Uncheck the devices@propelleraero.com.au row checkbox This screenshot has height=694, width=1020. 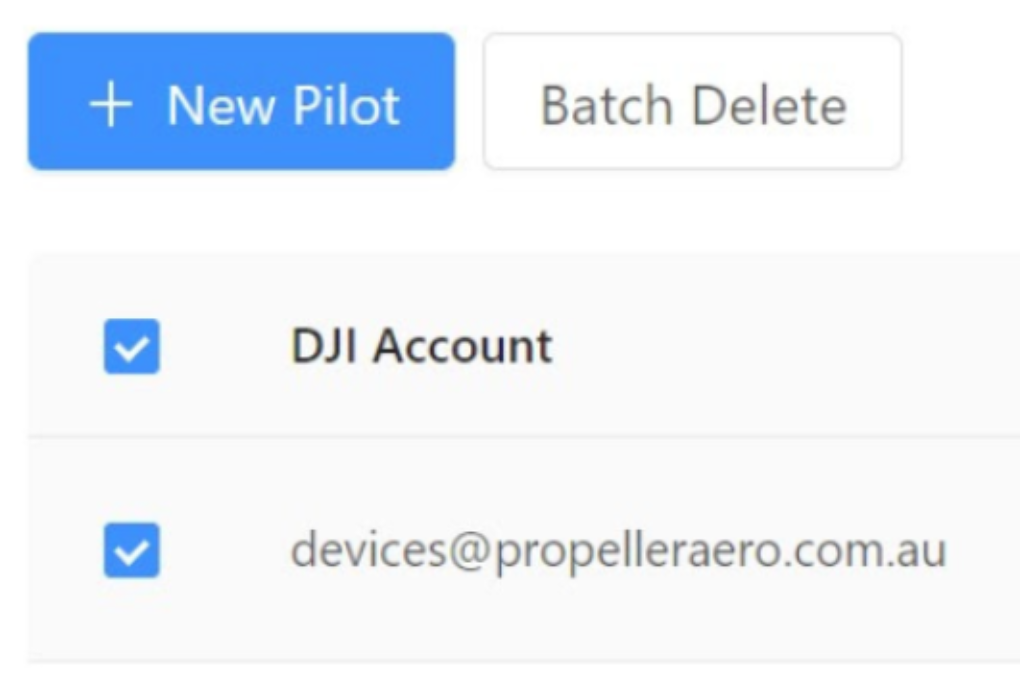click(x=131, y=549)
